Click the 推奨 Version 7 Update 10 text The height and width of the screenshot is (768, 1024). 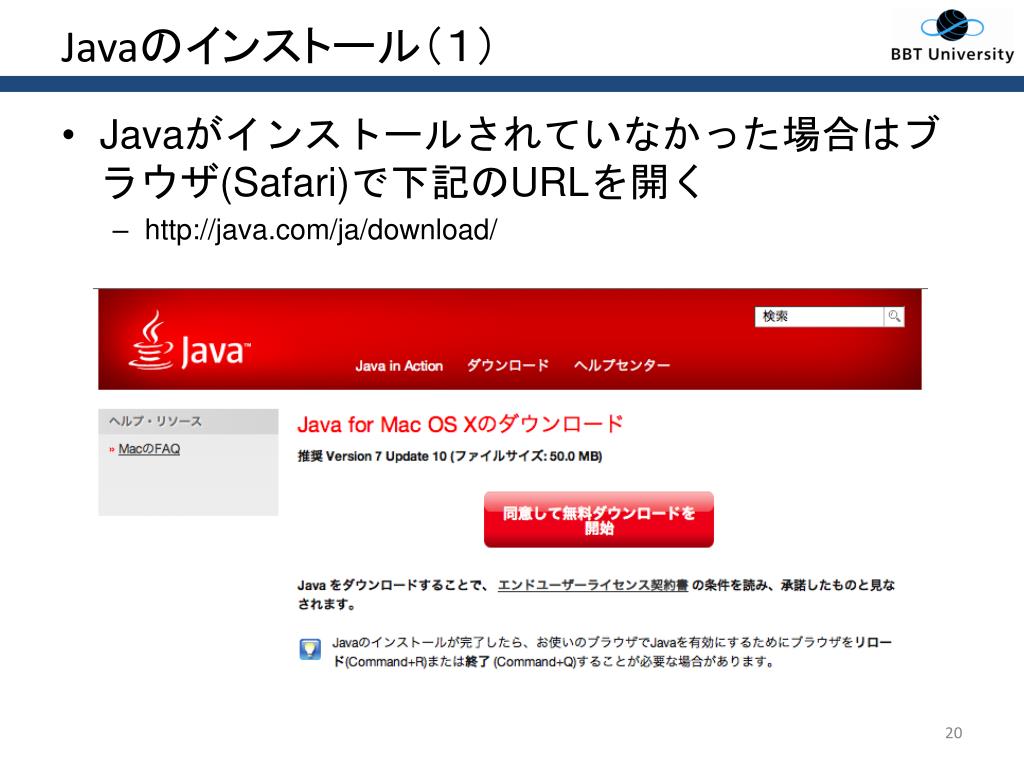[x=372, y=456]
